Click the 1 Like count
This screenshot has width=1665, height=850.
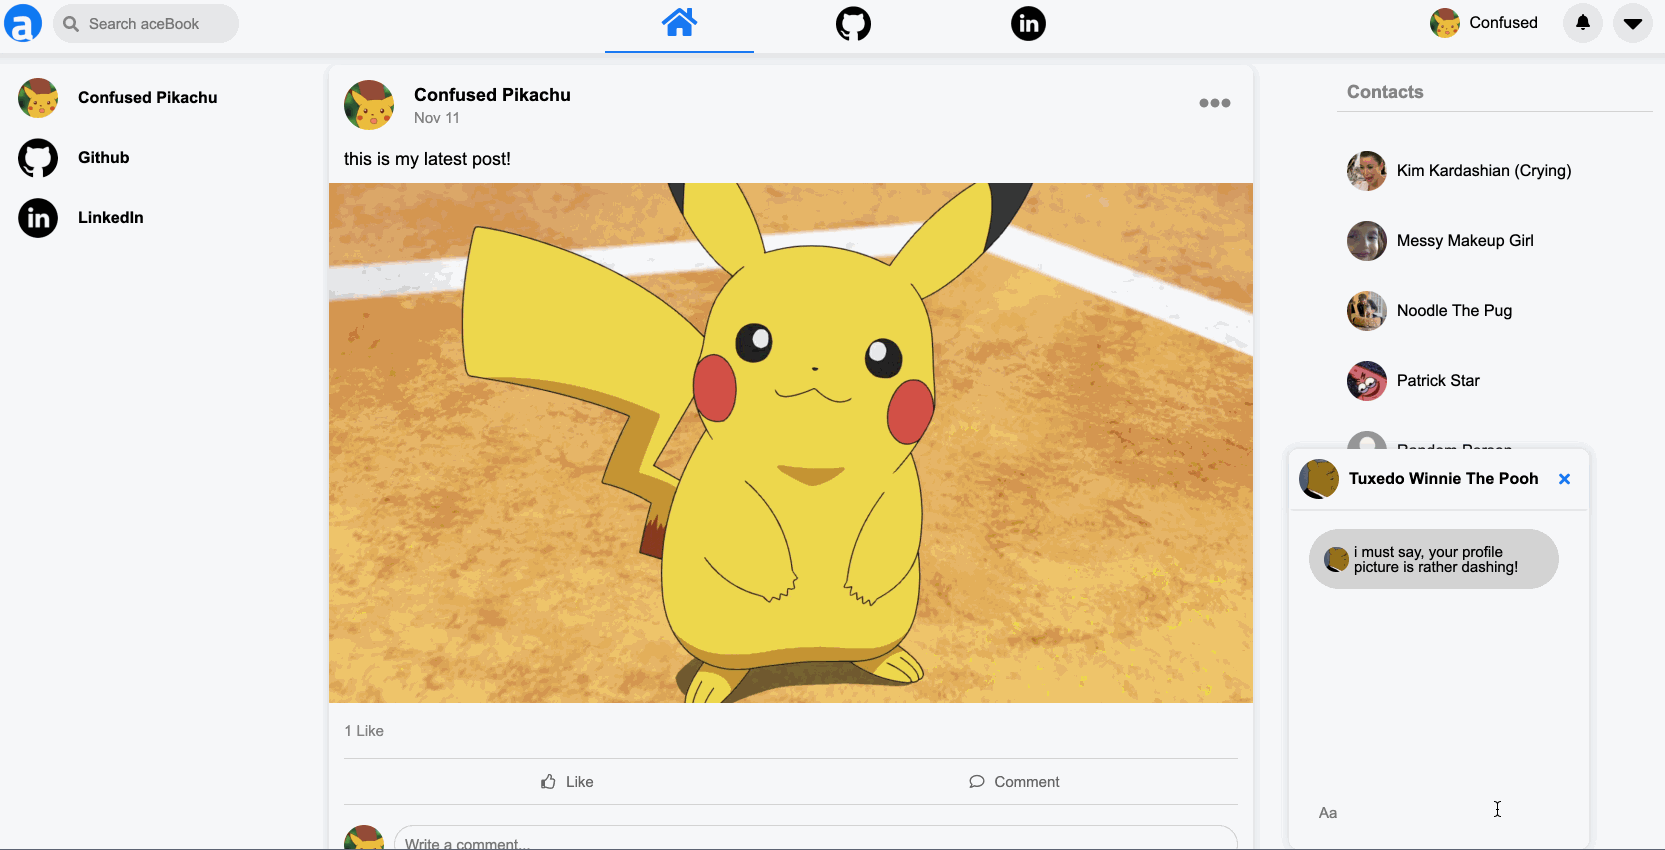[x=364, y=731]
